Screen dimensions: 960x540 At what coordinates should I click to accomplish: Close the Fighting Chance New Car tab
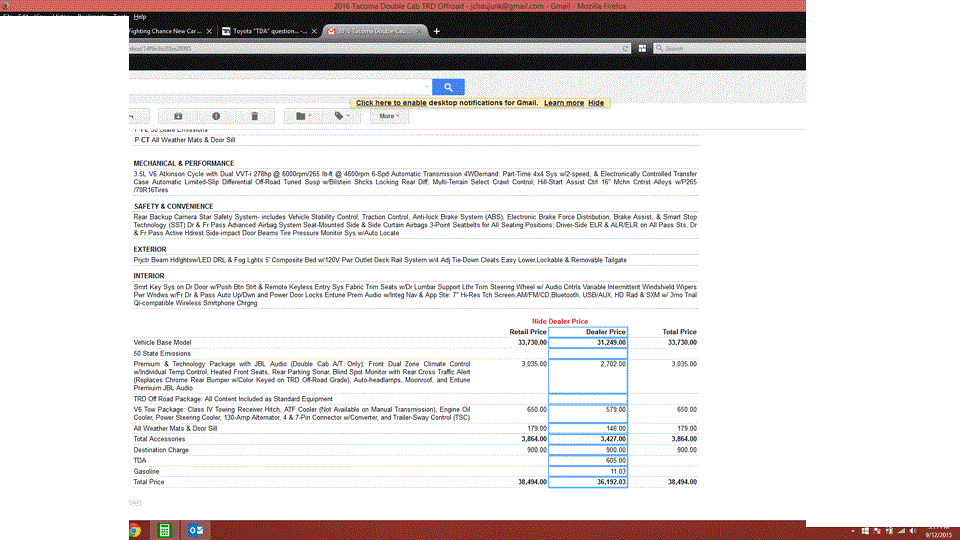pos(209,31)
